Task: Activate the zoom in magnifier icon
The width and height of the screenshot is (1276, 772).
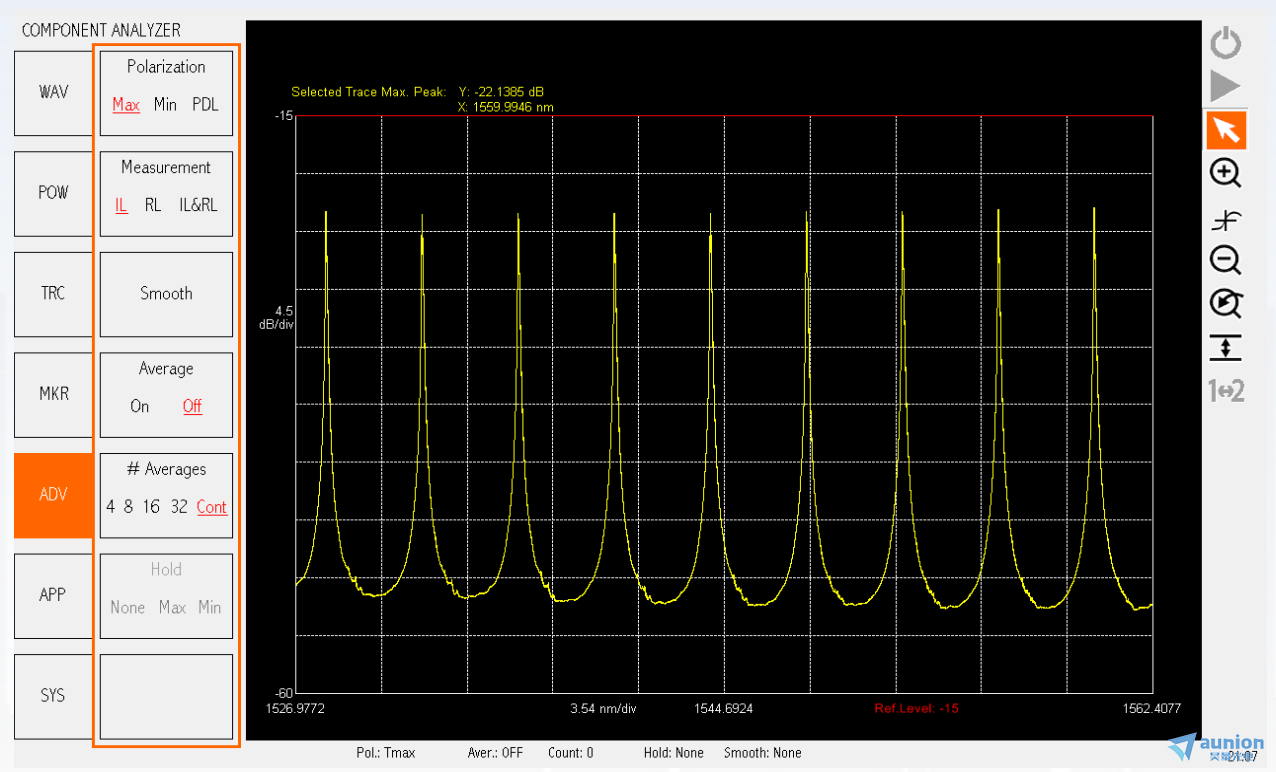Action: (x=1225, y=173)
